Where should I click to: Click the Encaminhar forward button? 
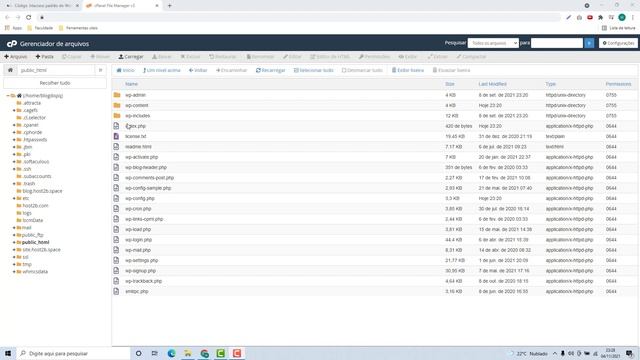tap(231, 70)
